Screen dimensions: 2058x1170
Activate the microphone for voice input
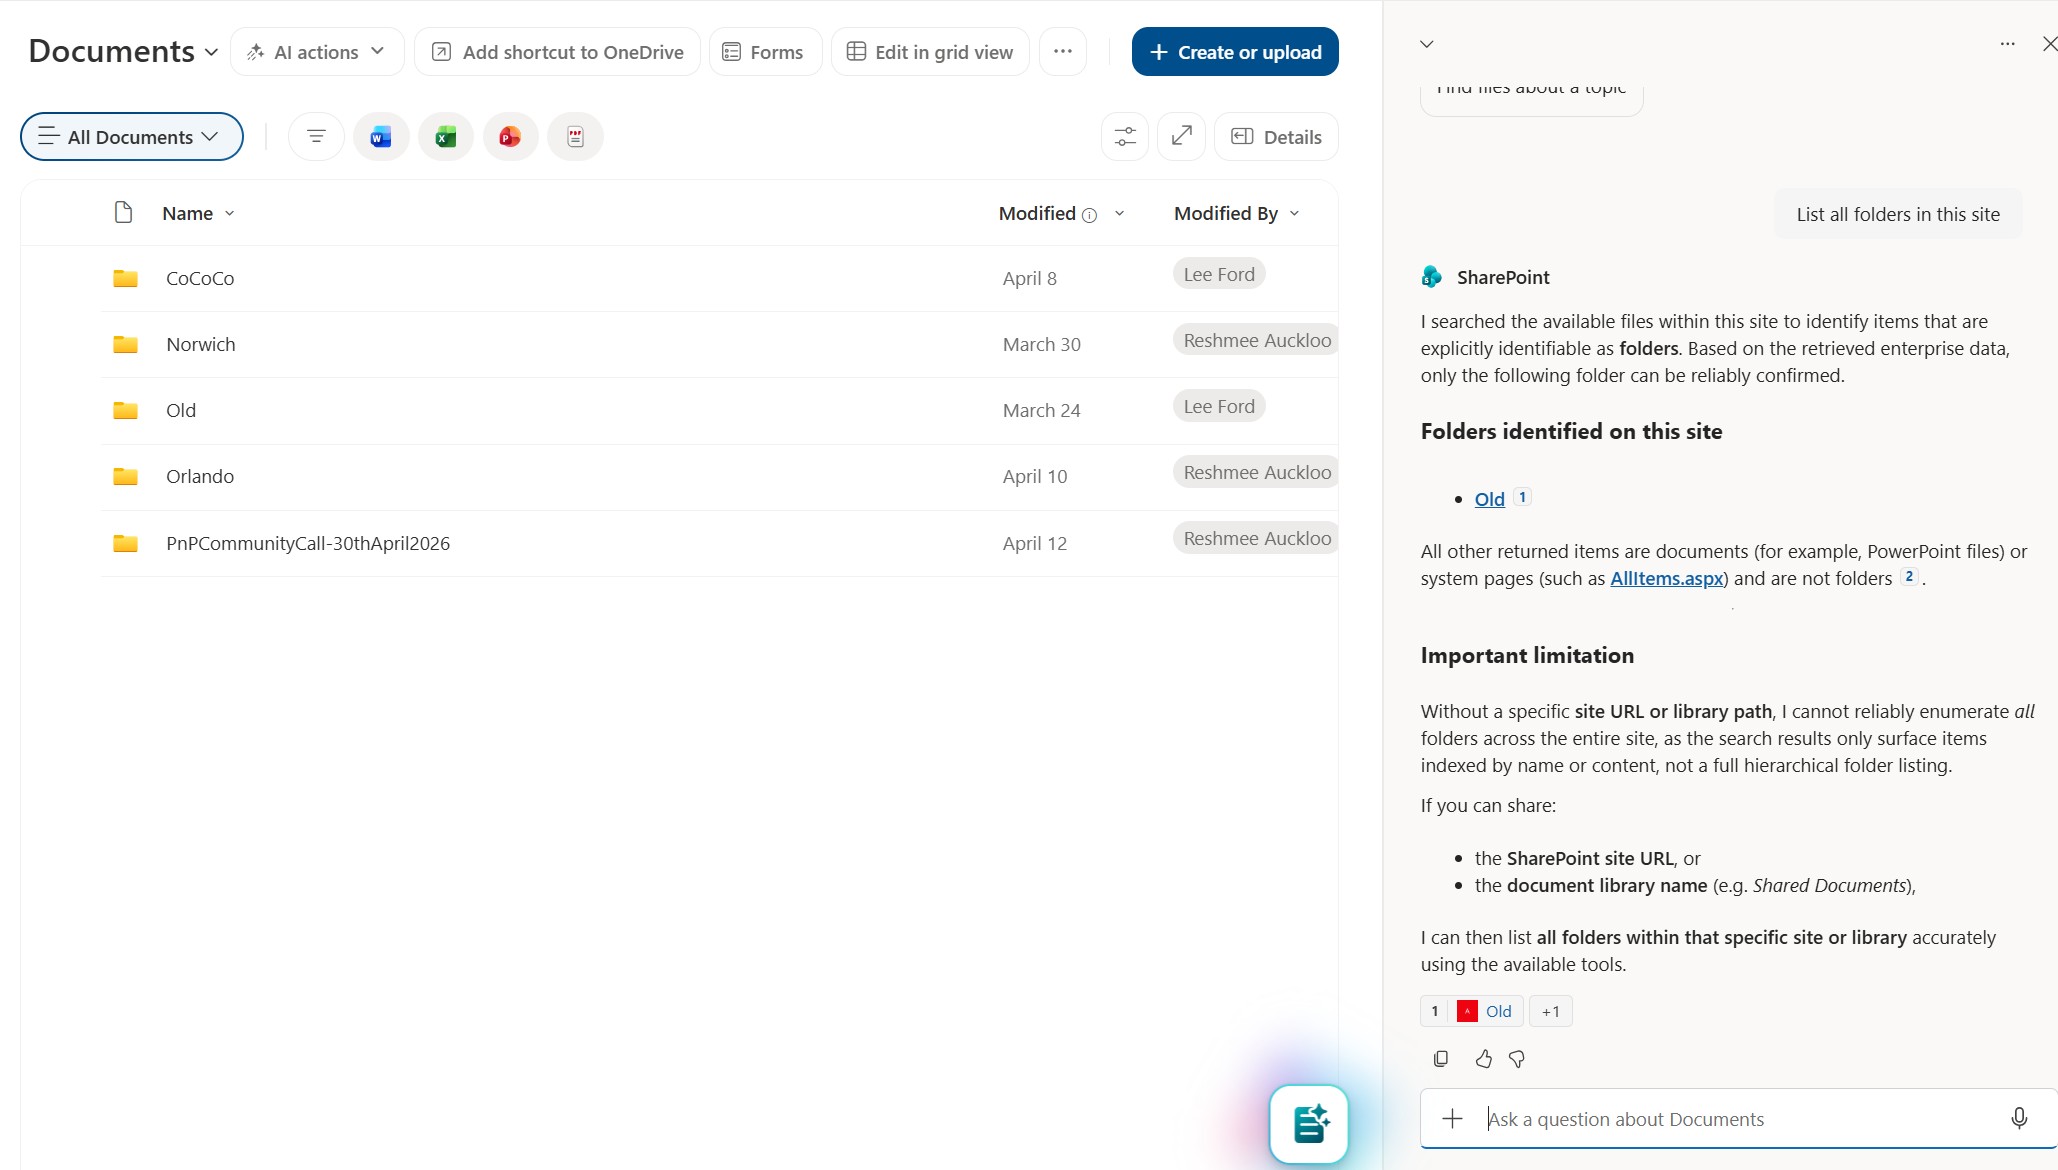[x=2020, y=1118]
